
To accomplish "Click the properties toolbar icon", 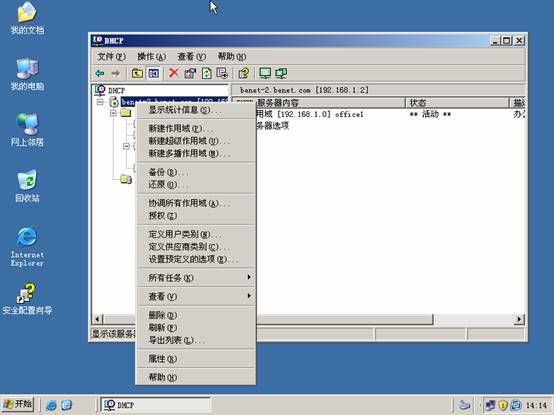I will pyautogui.click(x=190, y=73).
